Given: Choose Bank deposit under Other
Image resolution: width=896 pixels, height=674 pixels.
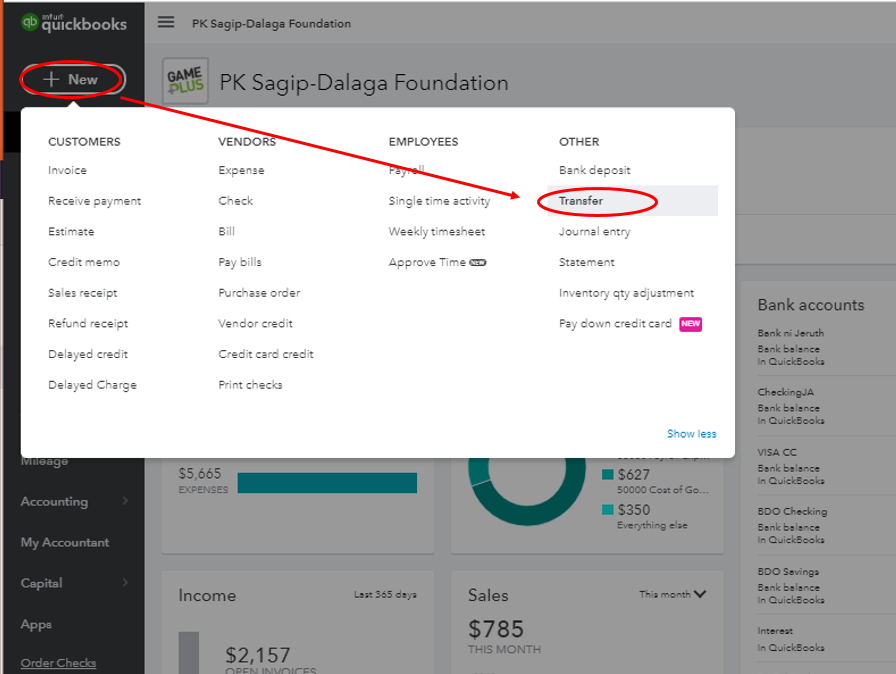Looking at the screenshot, I should pyautogui.click(x=594, y=170).
